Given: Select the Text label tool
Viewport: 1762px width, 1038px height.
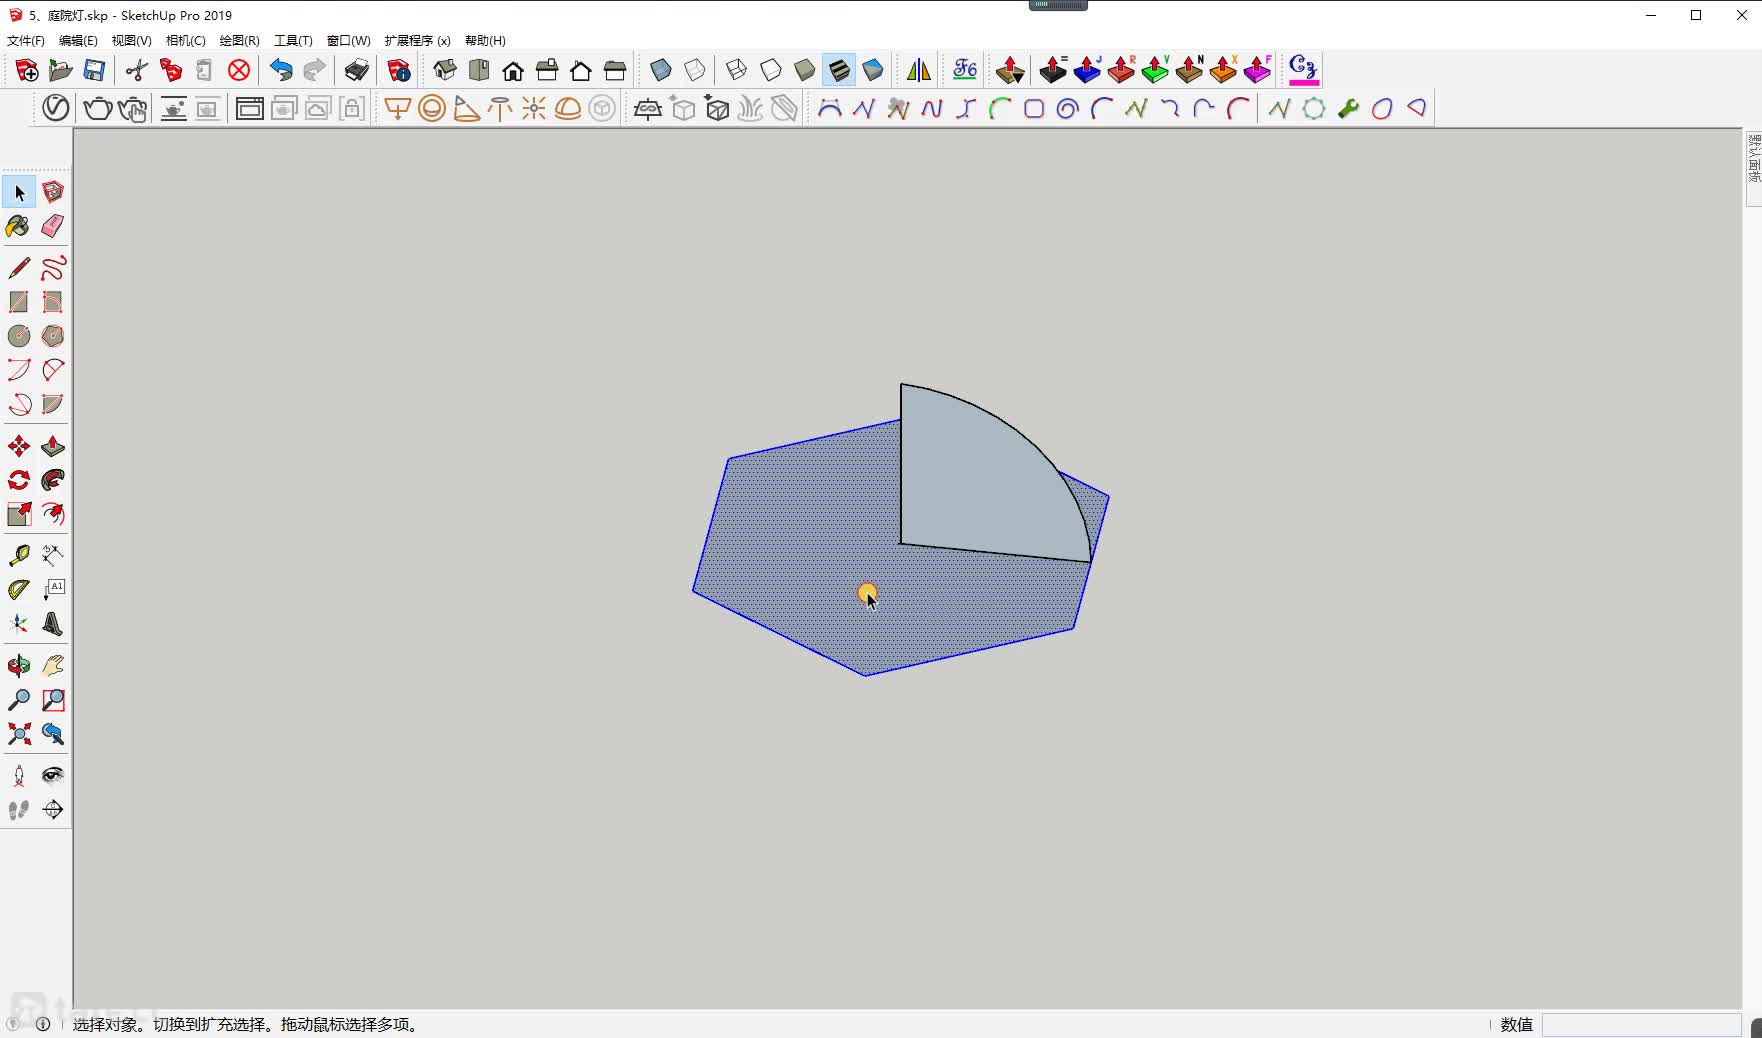Looking at the screenshot, I should tap(53, 590).
